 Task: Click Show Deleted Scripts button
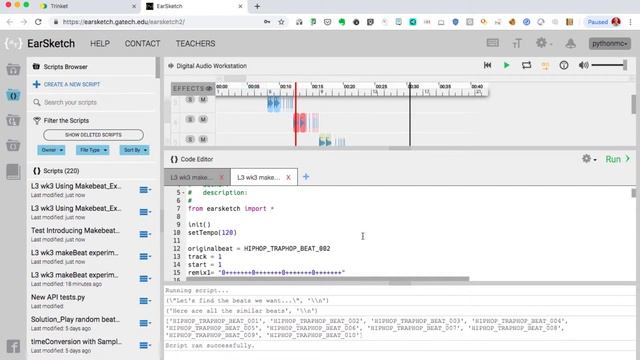point(93,135)
